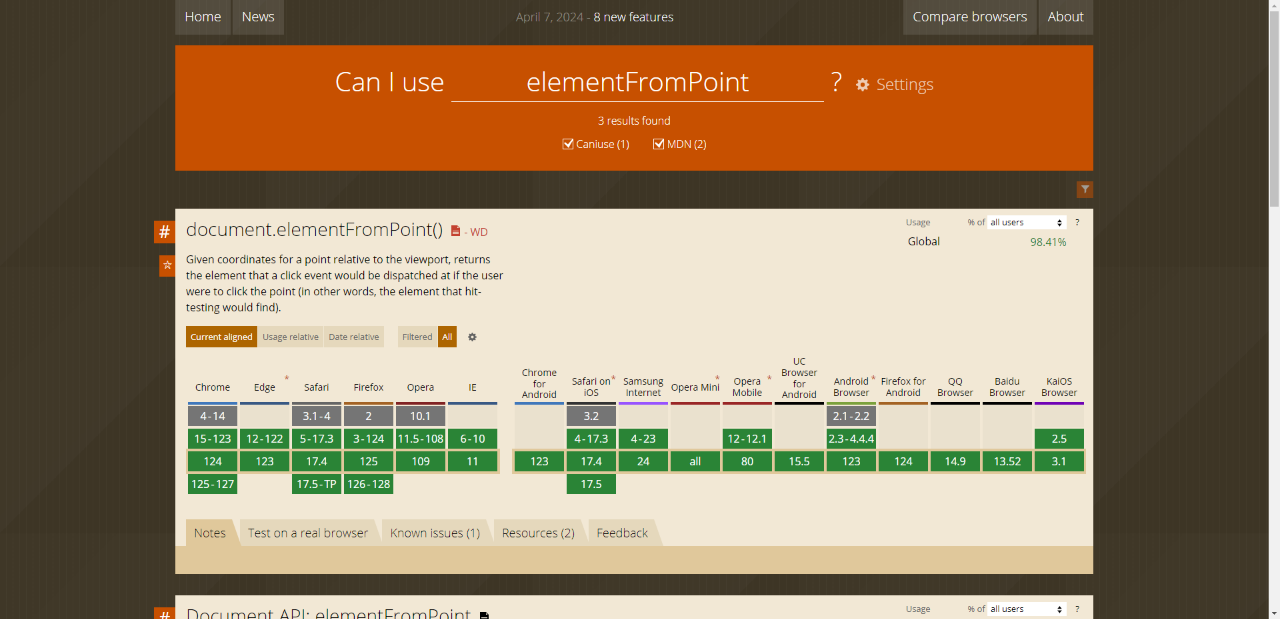
Task: Click the UC Browser for Android header
Action: pyautogui.click(x=799, y=378)
